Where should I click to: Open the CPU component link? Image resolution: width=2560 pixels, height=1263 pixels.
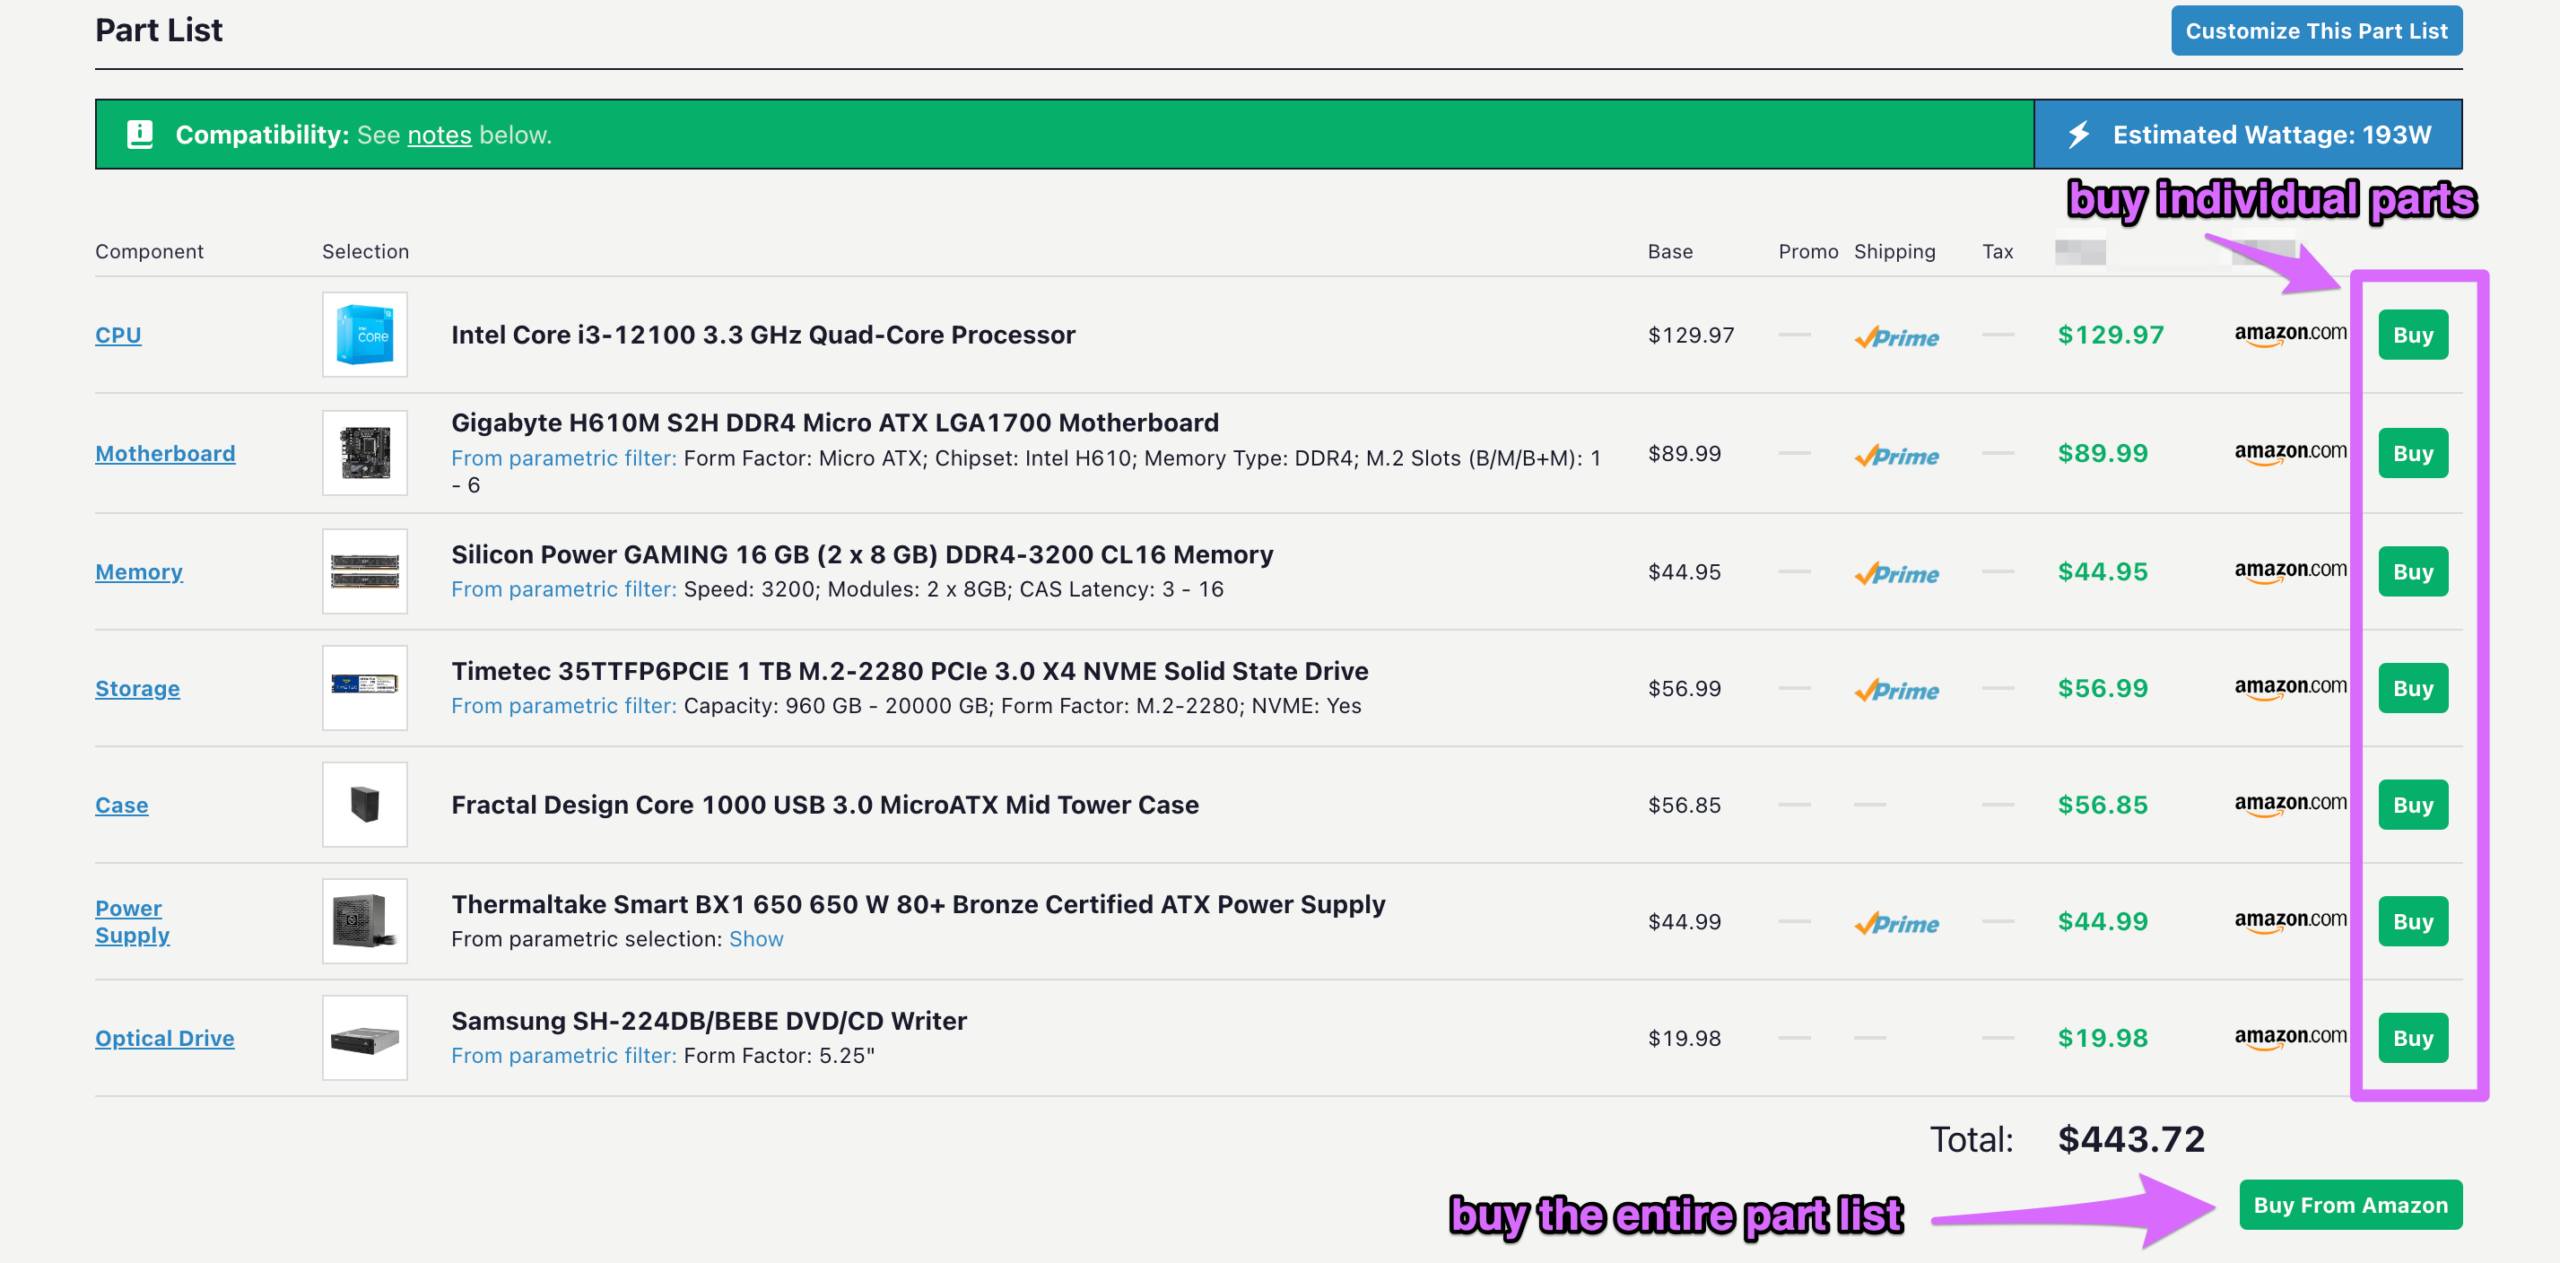[118, 335]
